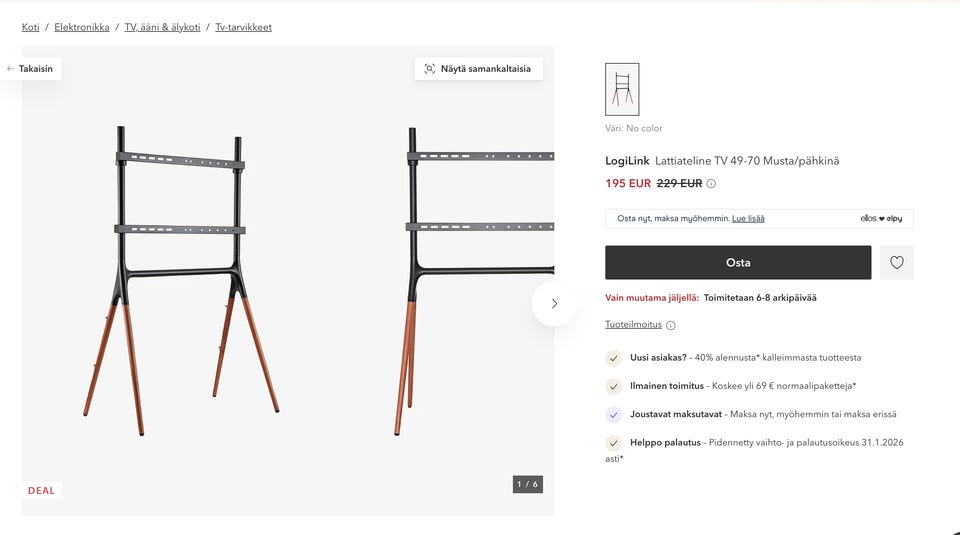Go to Koti breadcrumb

click(31, 27)
